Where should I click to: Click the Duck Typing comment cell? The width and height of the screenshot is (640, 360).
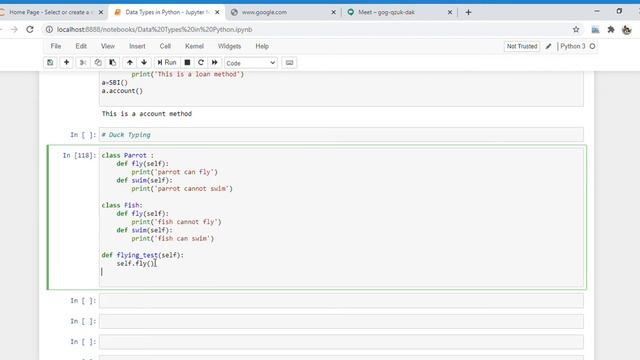341,135
